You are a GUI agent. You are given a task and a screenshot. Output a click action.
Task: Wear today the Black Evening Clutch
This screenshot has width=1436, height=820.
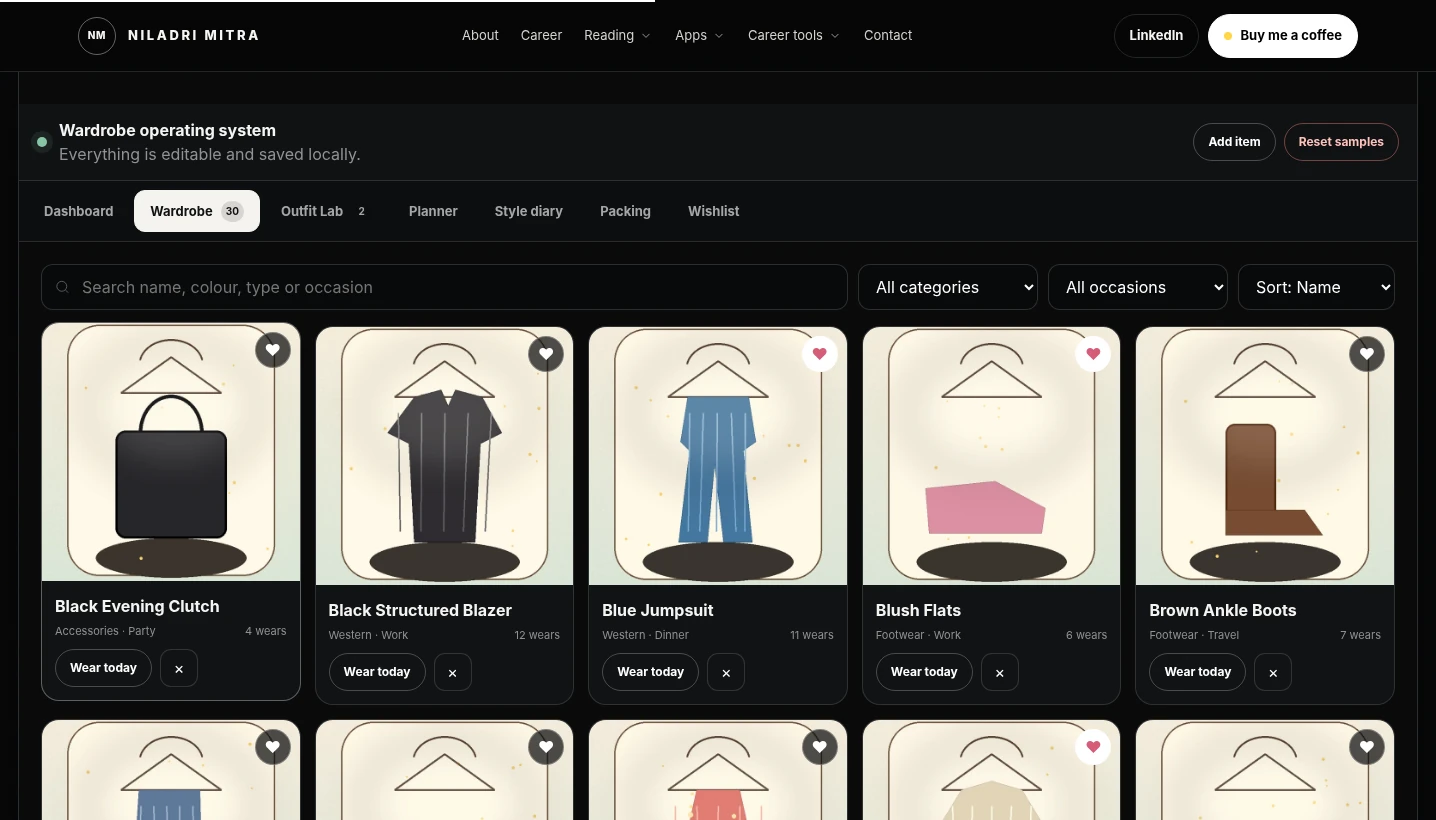(104, 669)
